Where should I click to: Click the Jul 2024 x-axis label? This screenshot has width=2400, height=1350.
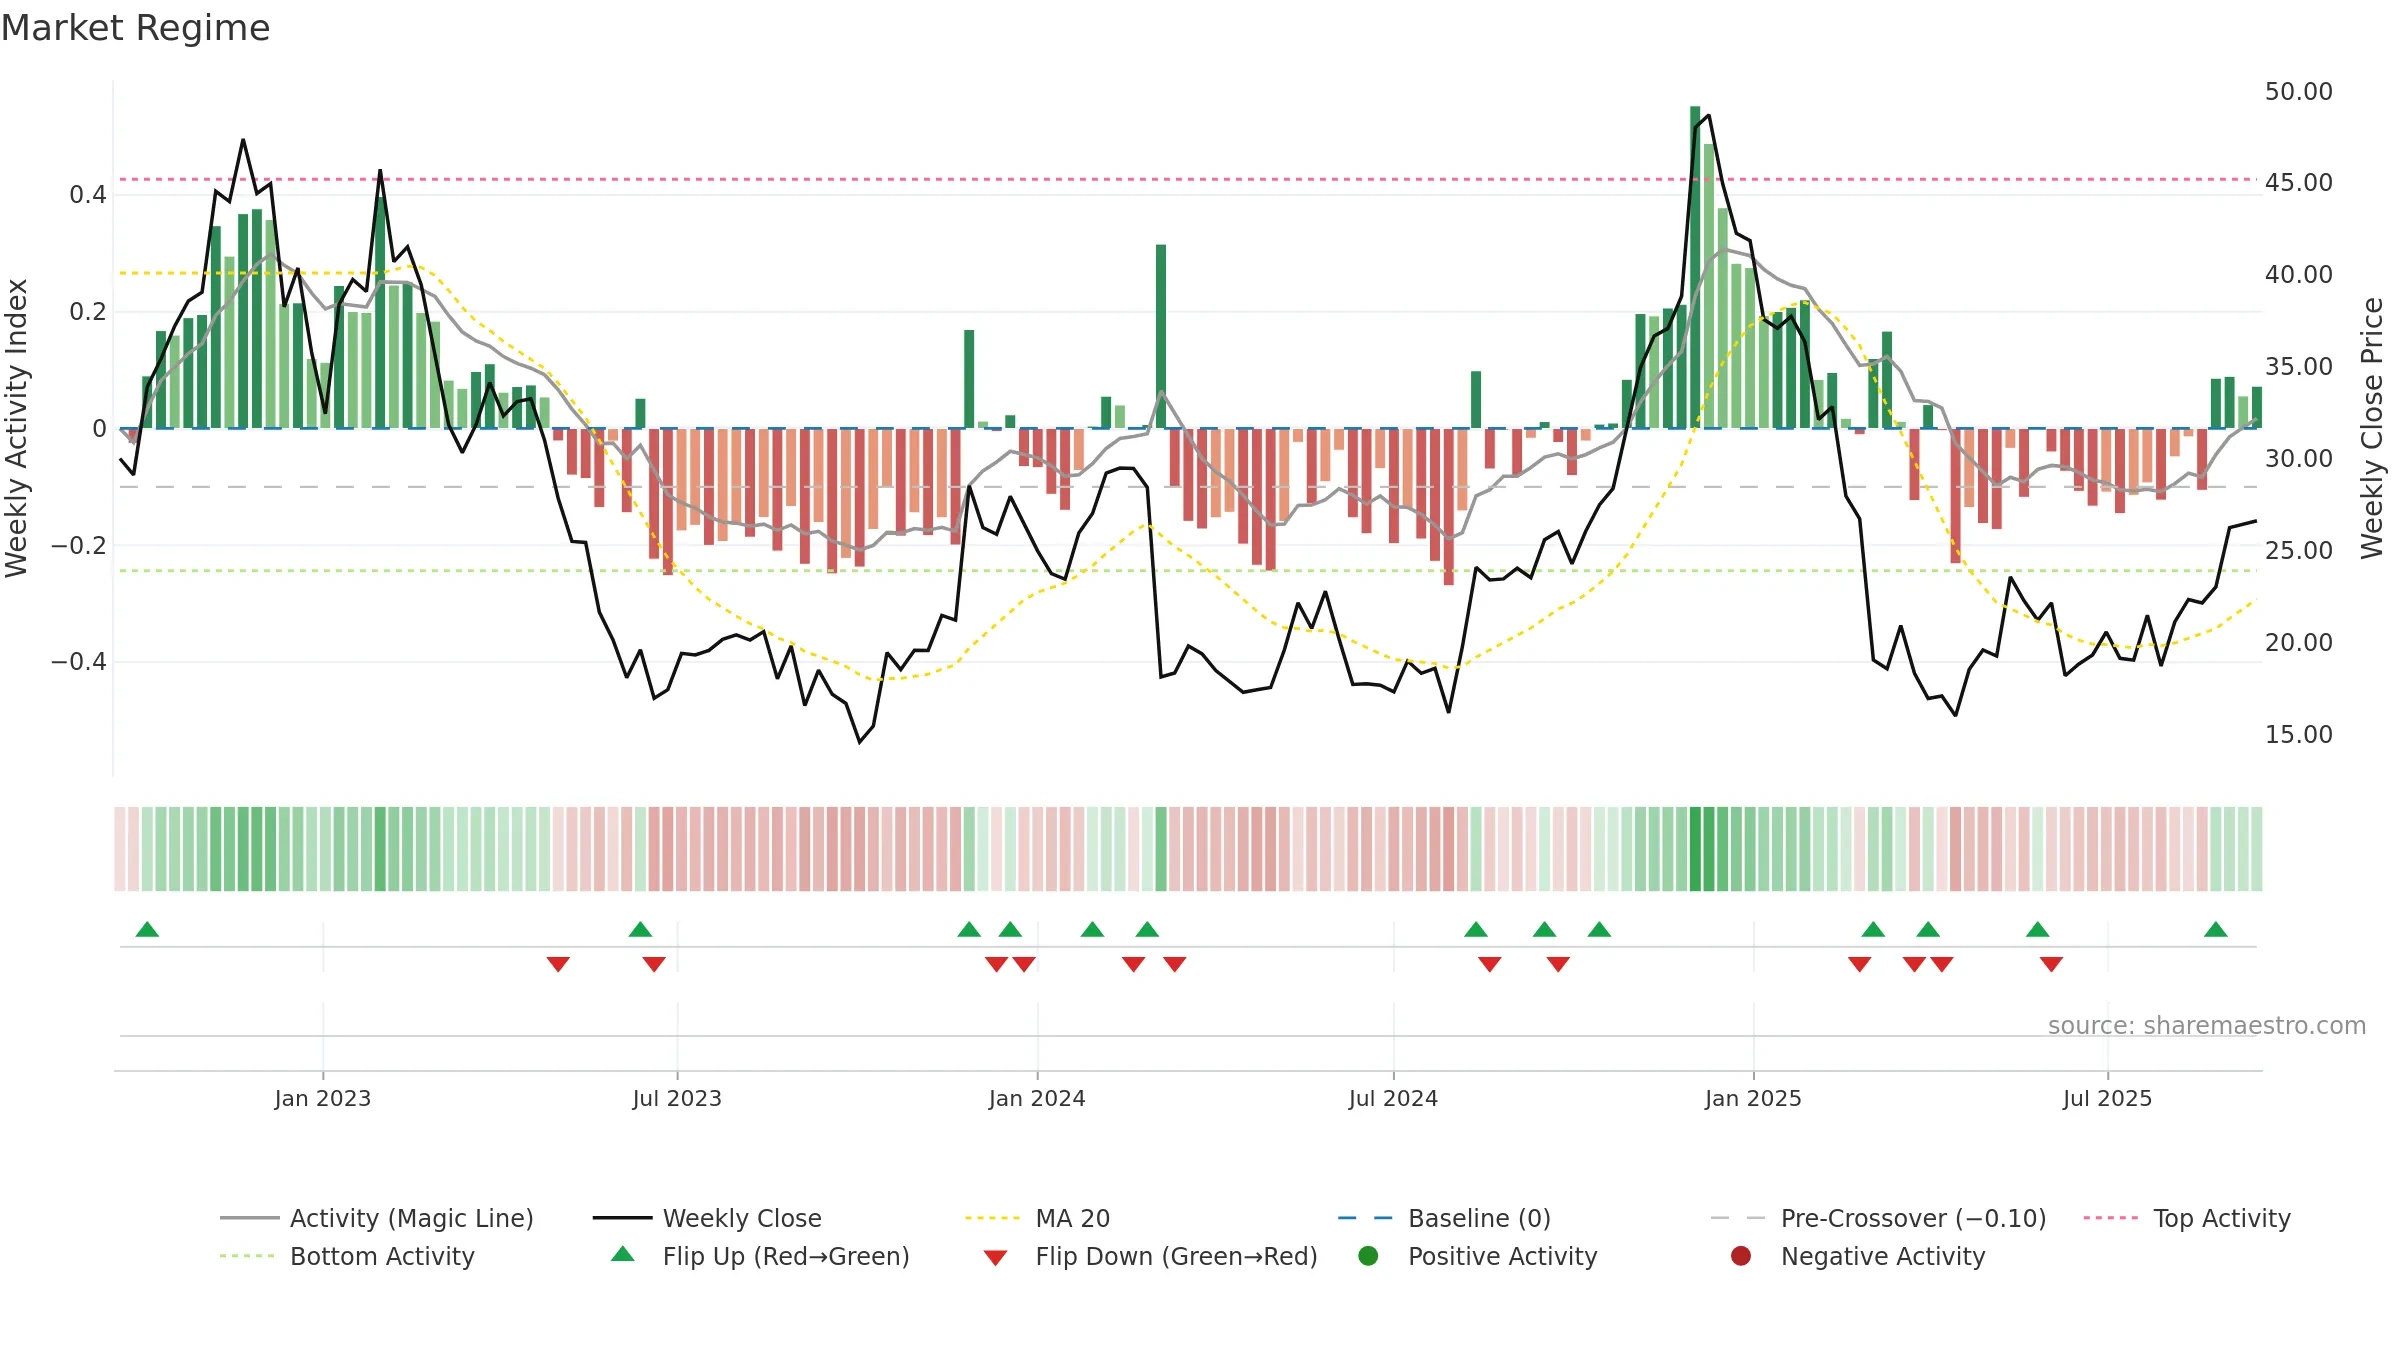click(x=1393, y=1098)
